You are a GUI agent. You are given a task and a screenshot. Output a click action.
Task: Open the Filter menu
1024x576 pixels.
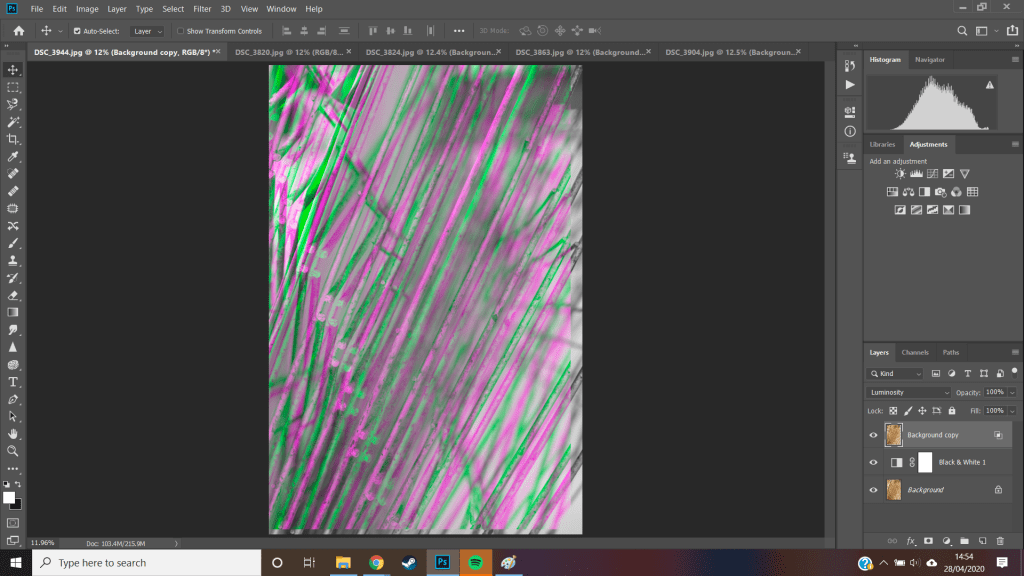click(x=202, y=9)
